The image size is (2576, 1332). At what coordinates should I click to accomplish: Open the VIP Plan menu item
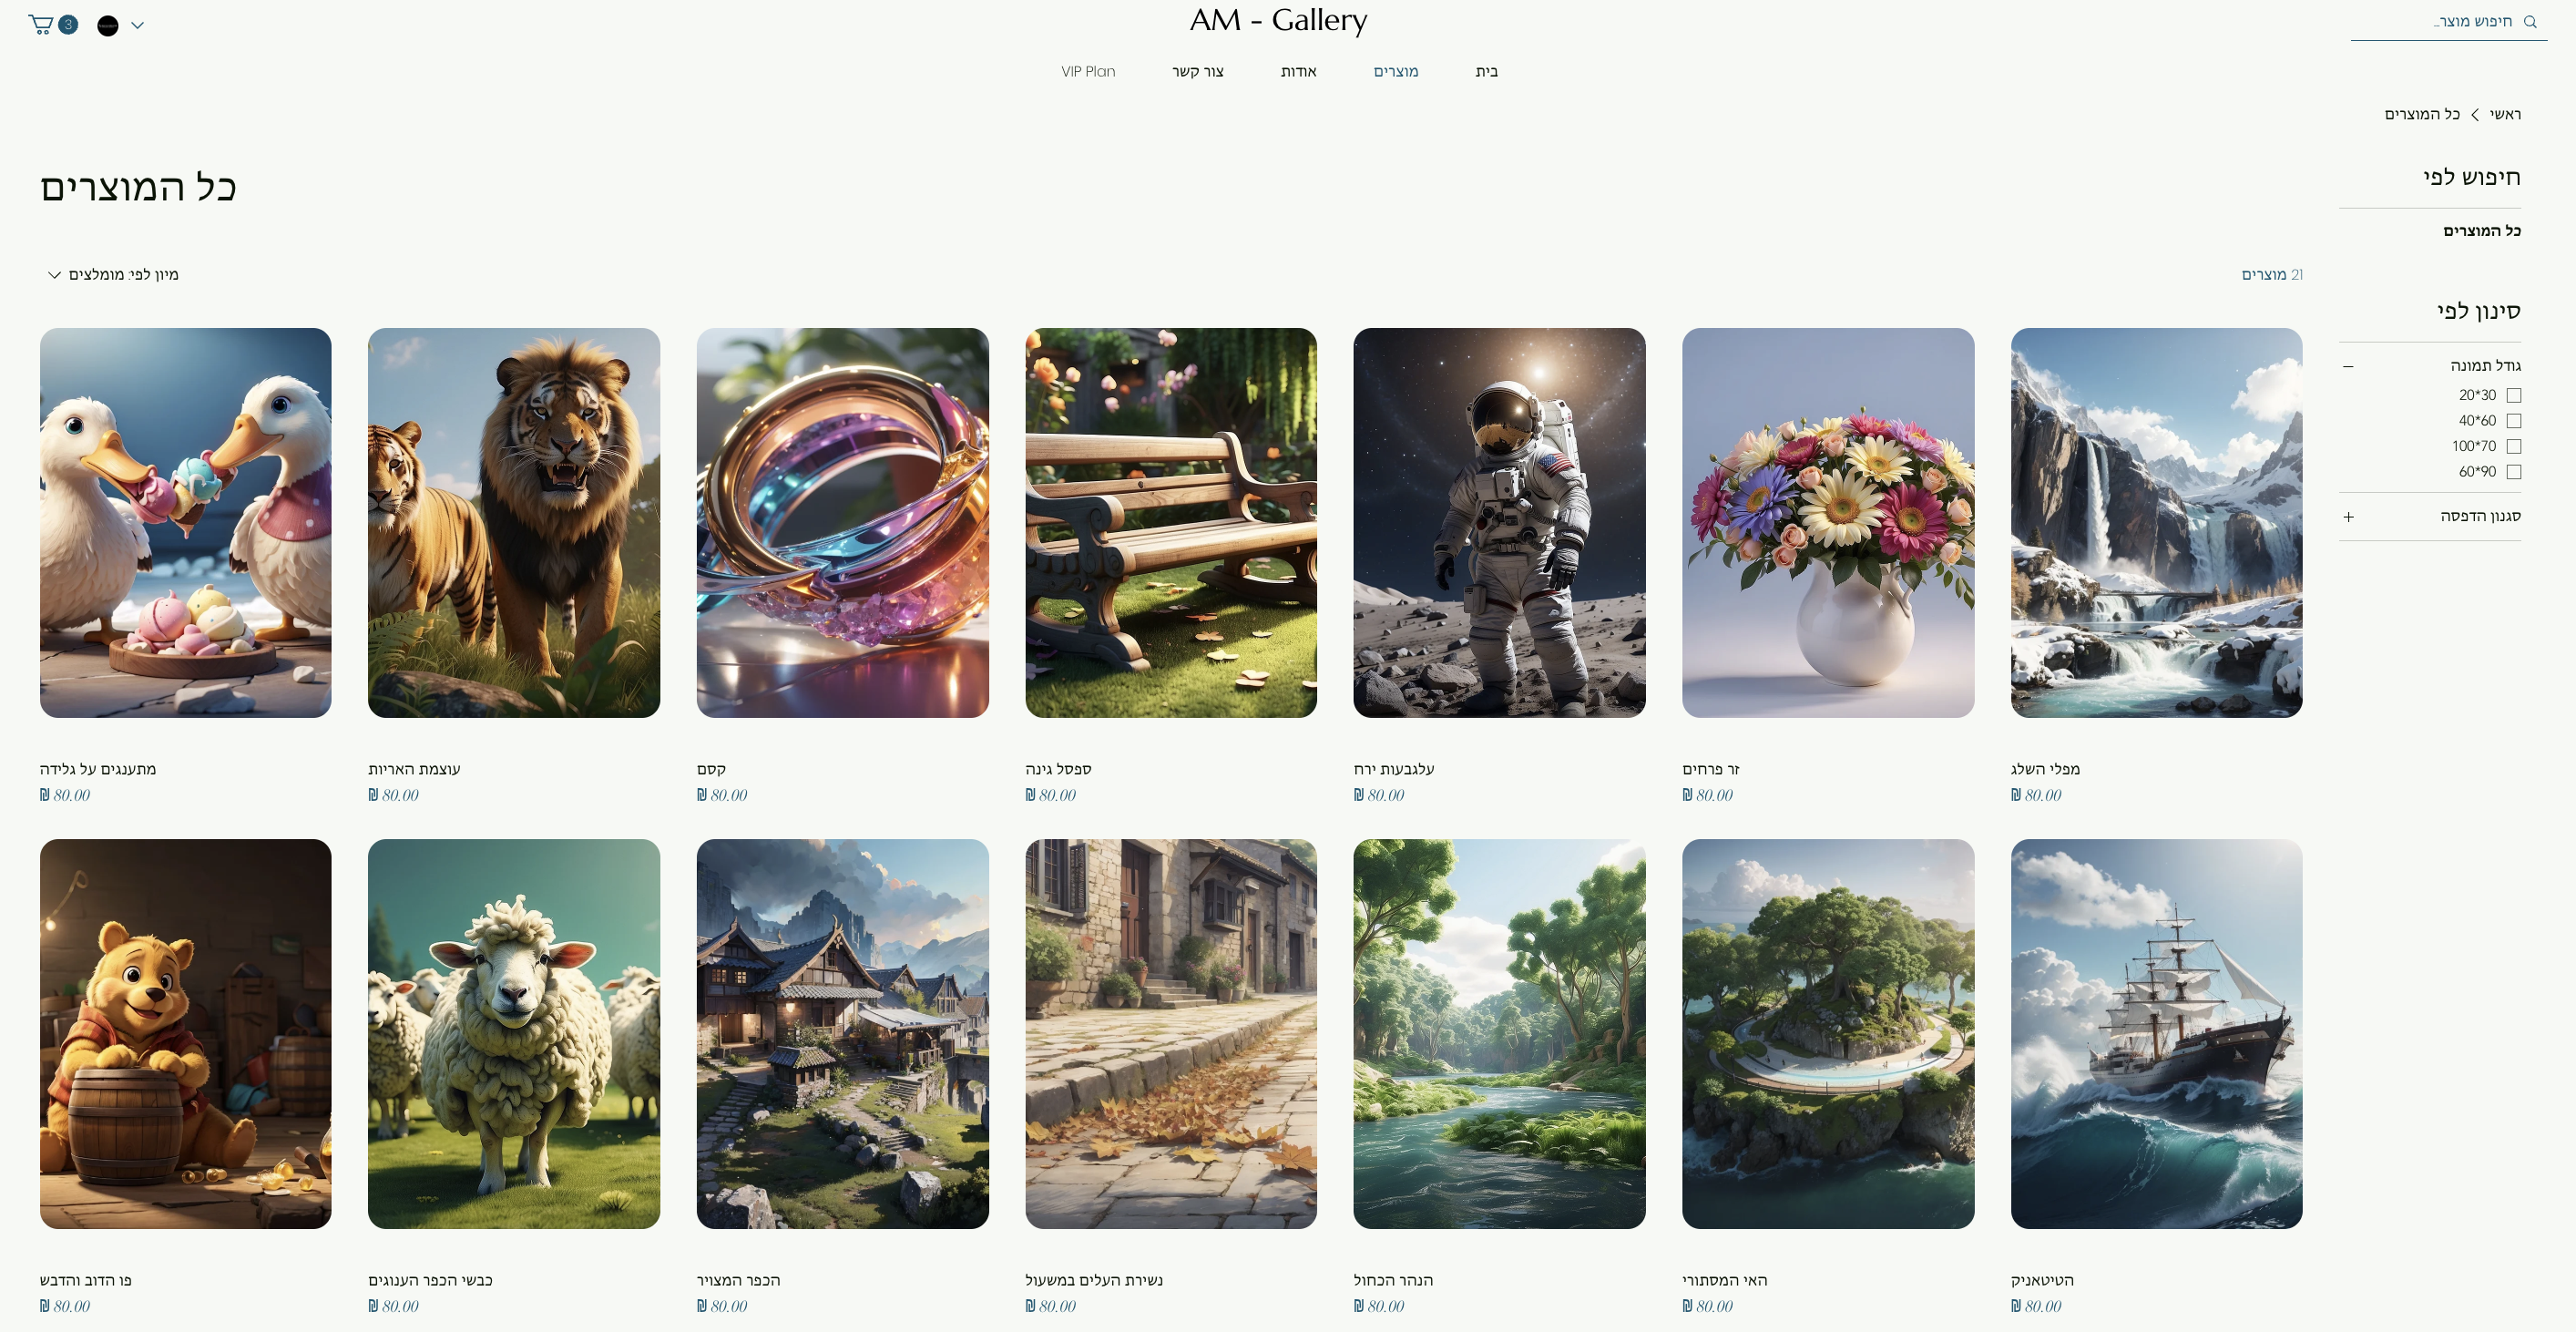(x=1088, y=71)
